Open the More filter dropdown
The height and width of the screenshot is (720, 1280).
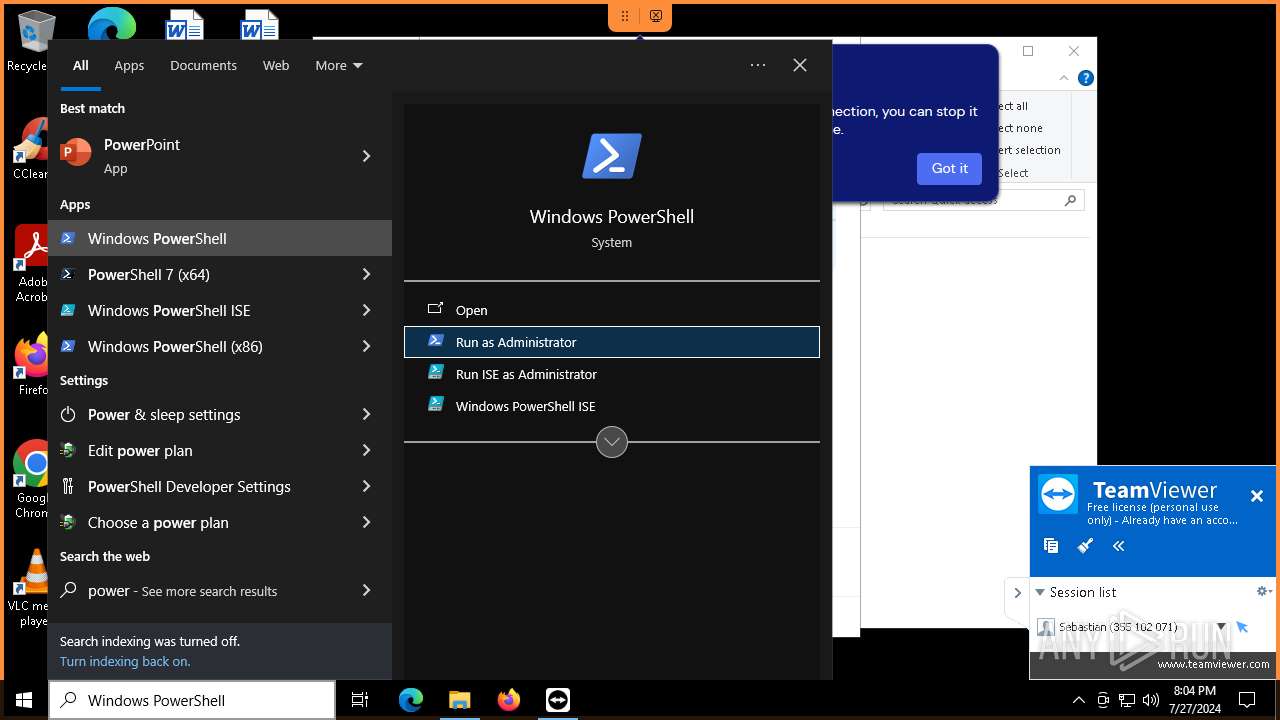[x=339, y=65]
